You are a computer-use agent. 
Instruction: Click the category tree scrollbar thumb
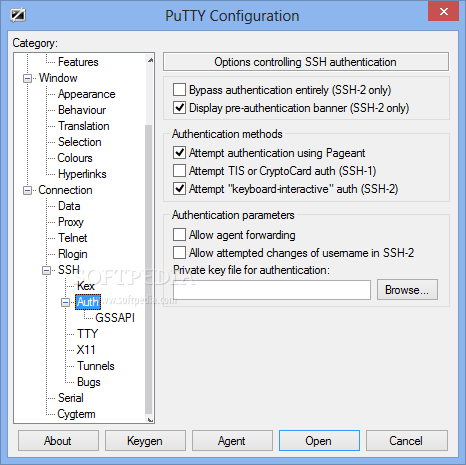pos(149,270)
